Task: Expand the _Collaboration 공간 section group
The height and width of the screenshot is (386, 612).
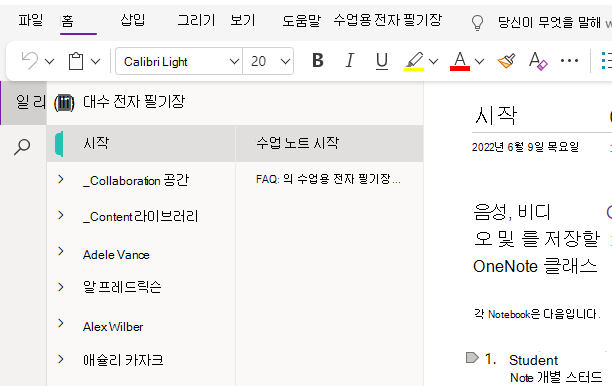Action: [61, 179]
